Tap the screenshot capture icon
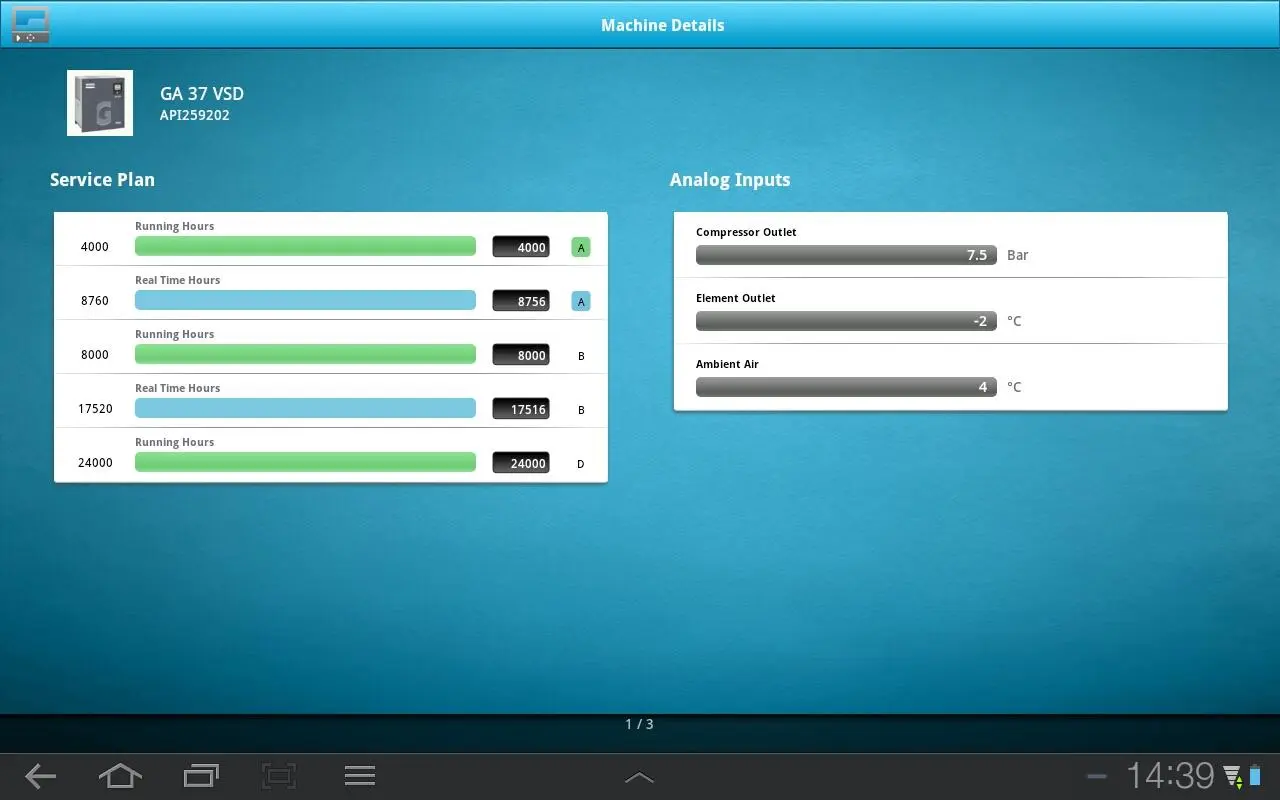This screenshot has height=800, width=1280. (280, 776)
